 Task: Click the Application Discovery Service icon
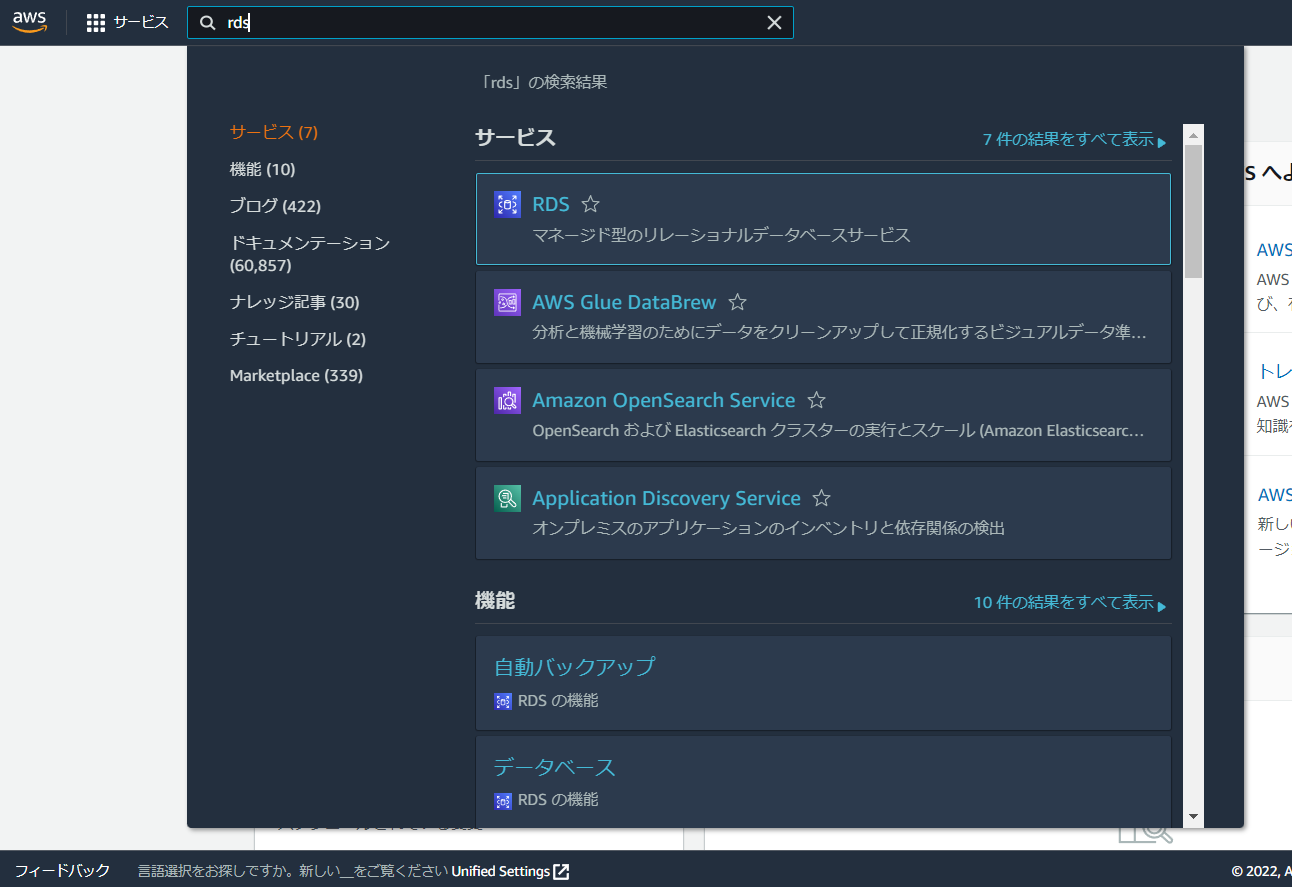click(507, 498)
